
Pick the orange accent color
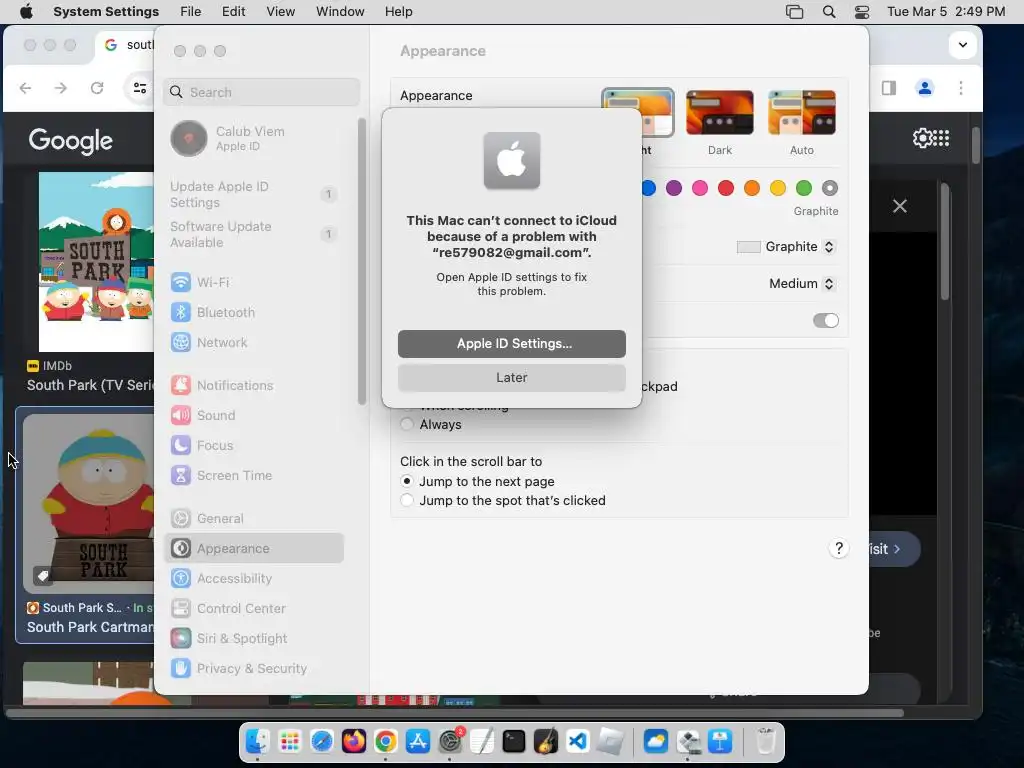752,188
